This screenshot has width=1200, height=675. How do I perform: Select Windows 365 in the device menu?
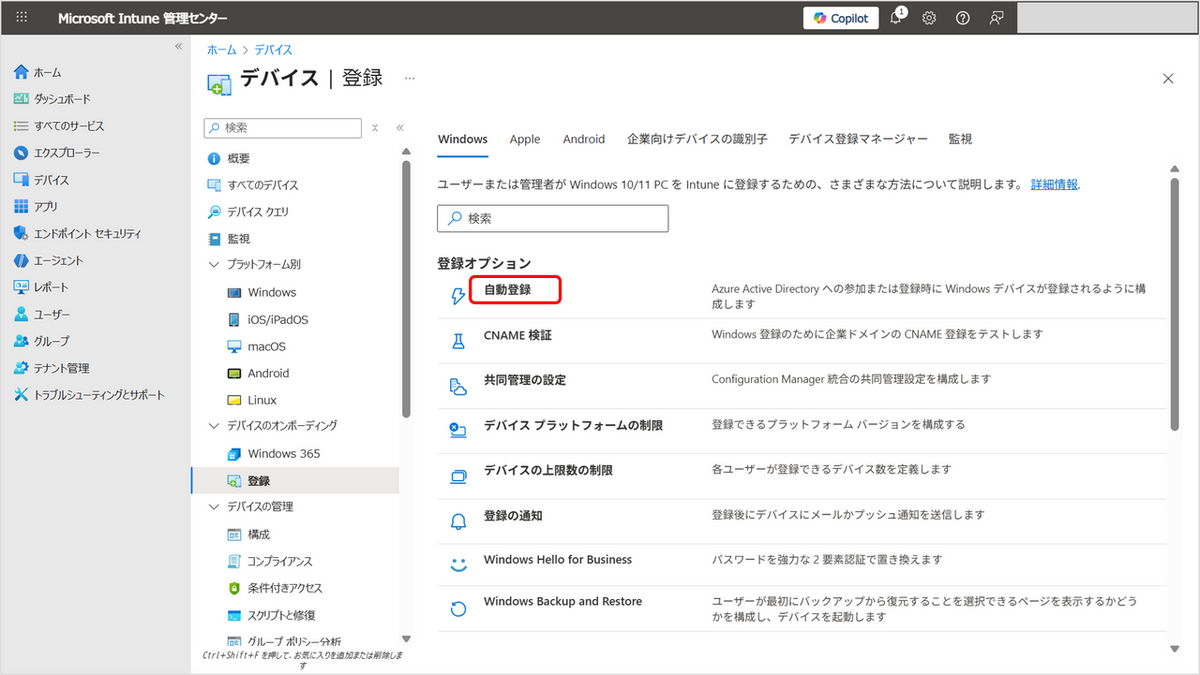[x=283, y=453]
